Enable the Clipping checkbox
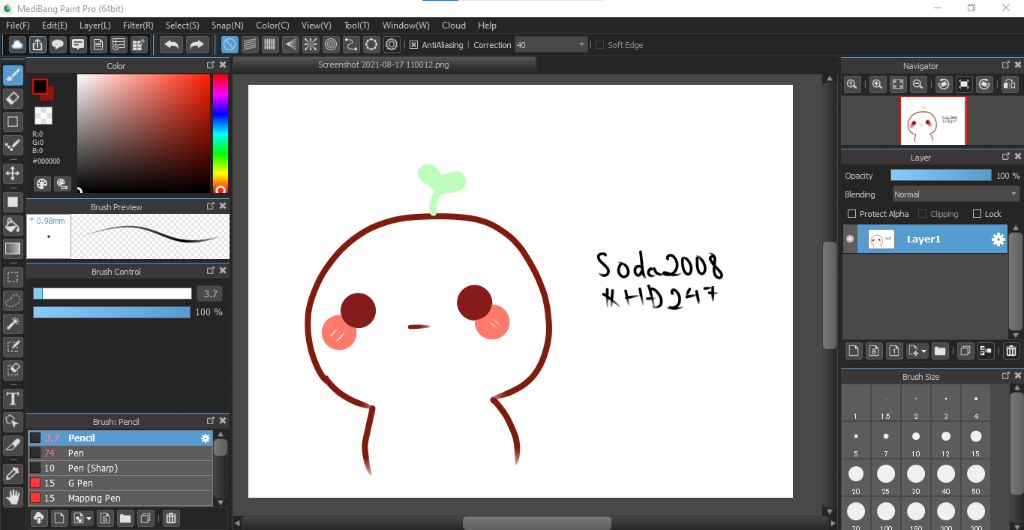Screen dimensions: 1024x530 click(x=922, y=213)
